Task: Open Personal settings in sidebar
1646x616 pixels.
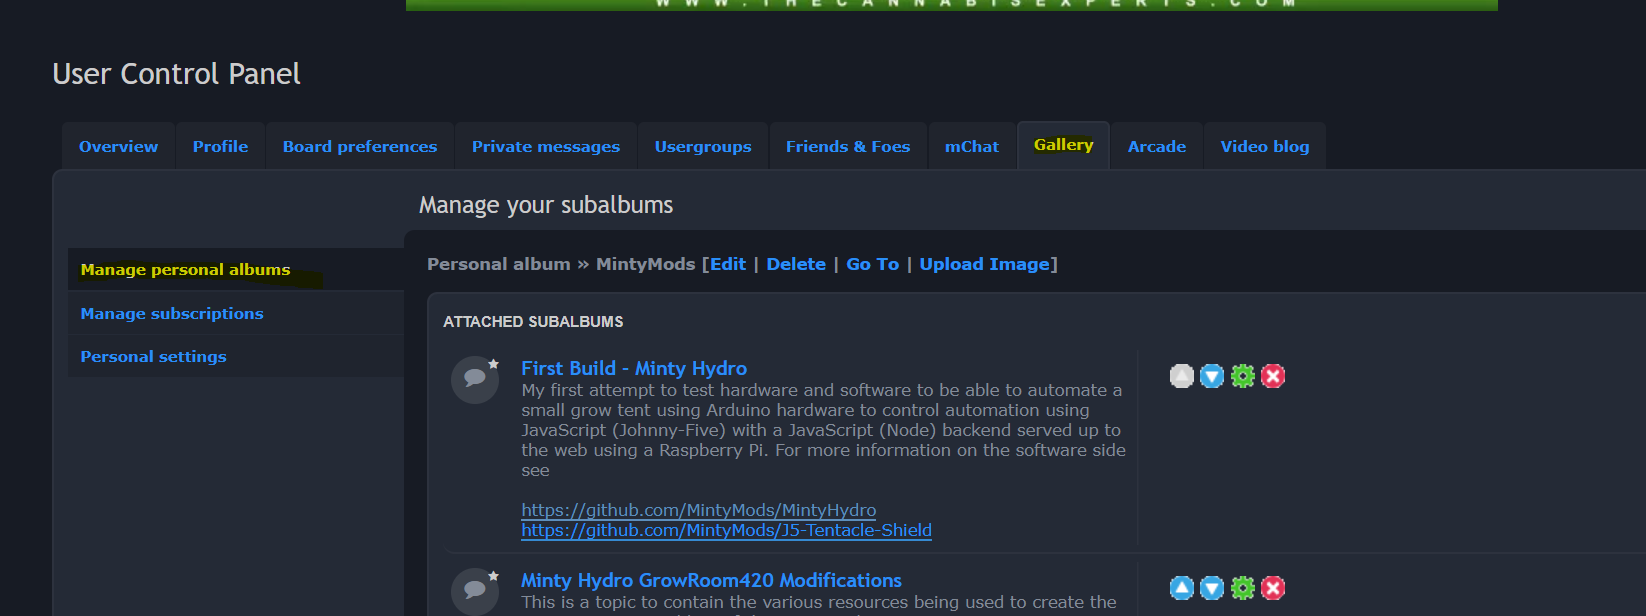Action: coord(153,356)
